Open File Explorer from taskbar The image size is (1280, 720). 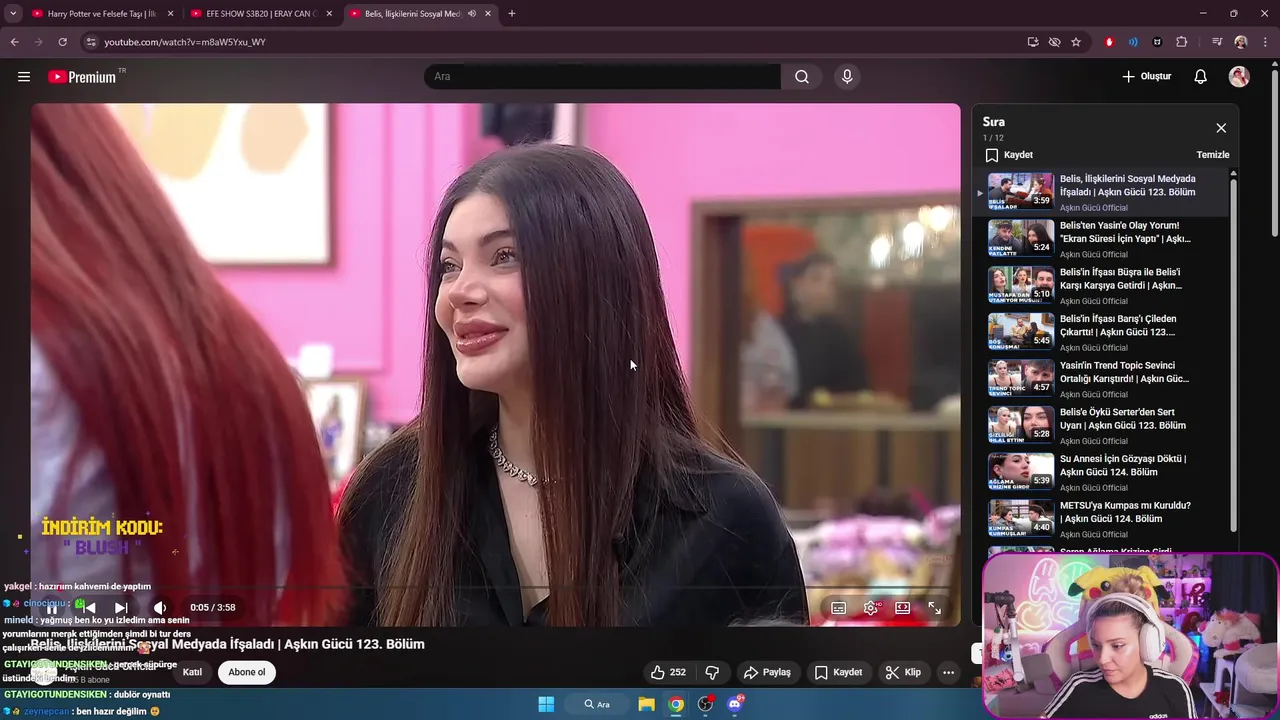pos(646,704)
